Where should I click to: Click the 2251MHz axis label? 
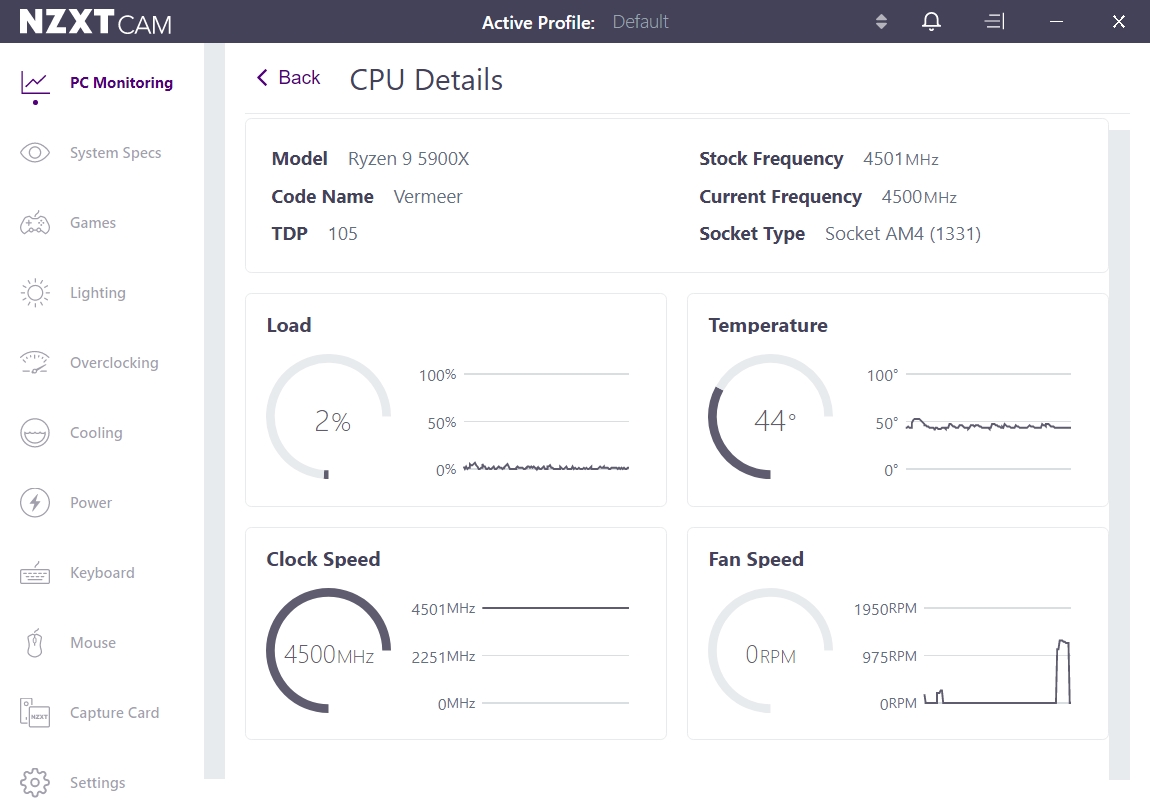pyautogui.click(x=443, y=656)
